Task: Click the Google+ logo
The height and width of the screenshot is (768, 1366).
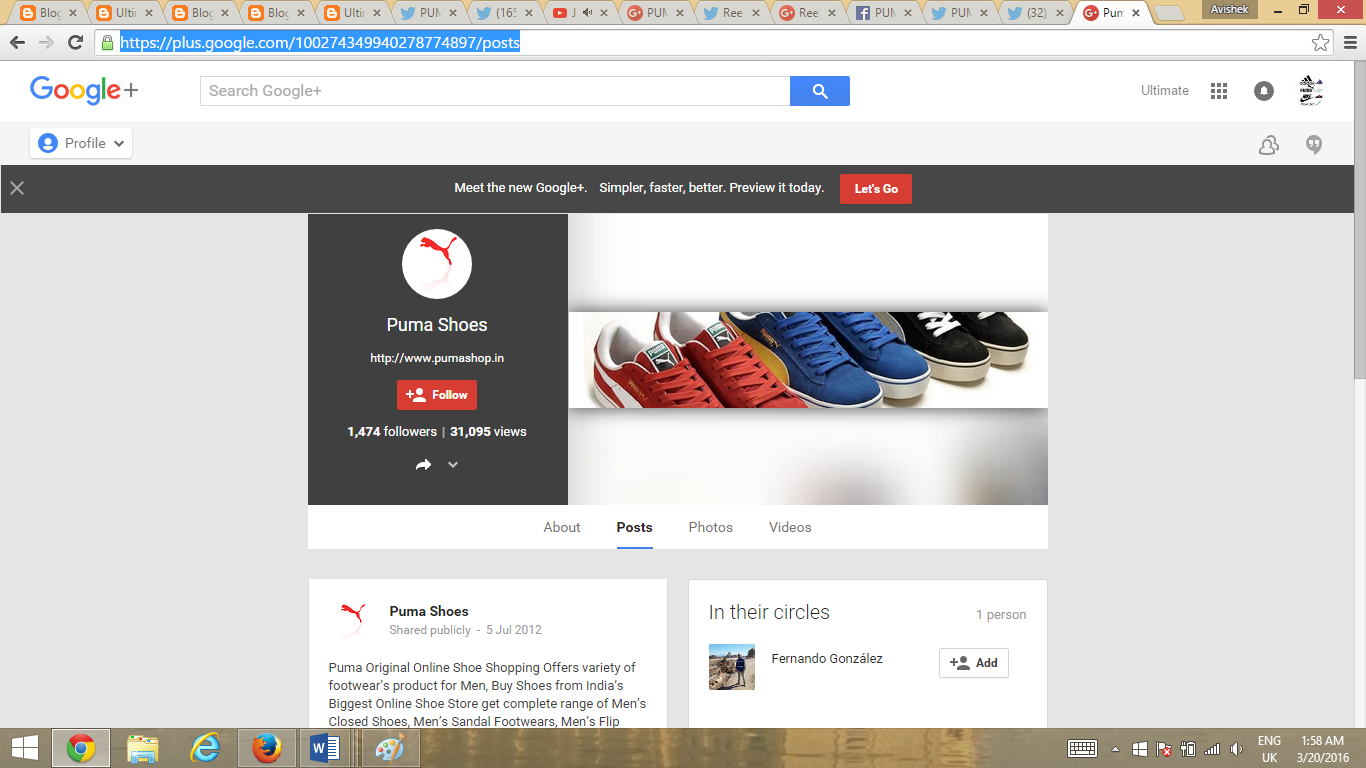Action: [82, 90]
